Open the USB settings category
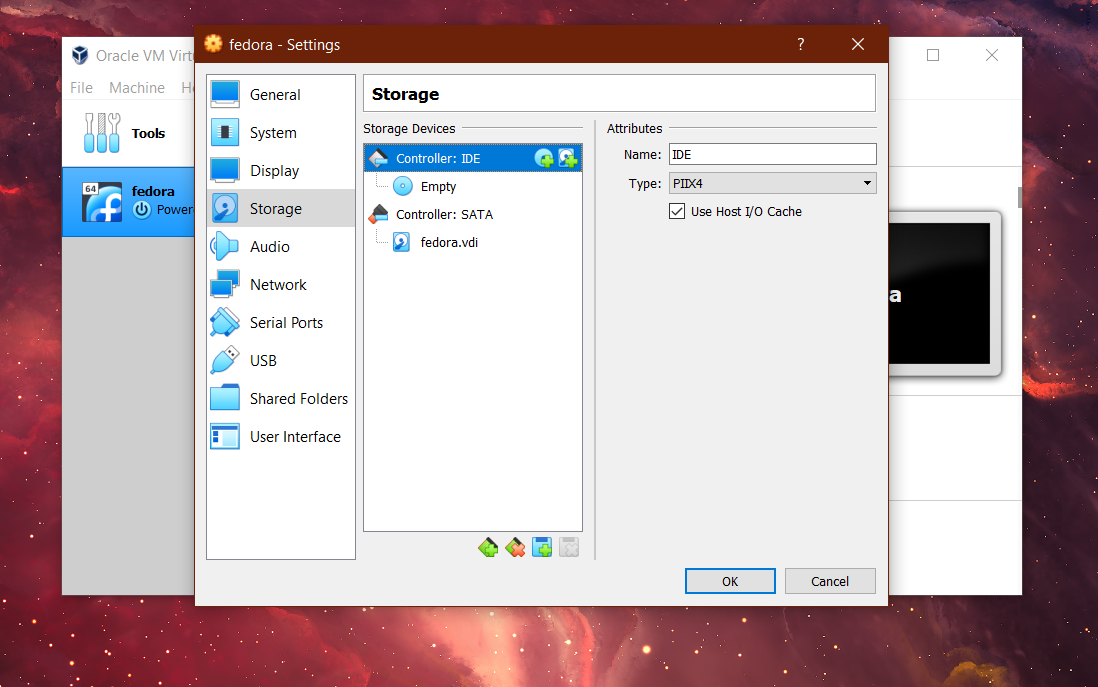 click(281, 360)
